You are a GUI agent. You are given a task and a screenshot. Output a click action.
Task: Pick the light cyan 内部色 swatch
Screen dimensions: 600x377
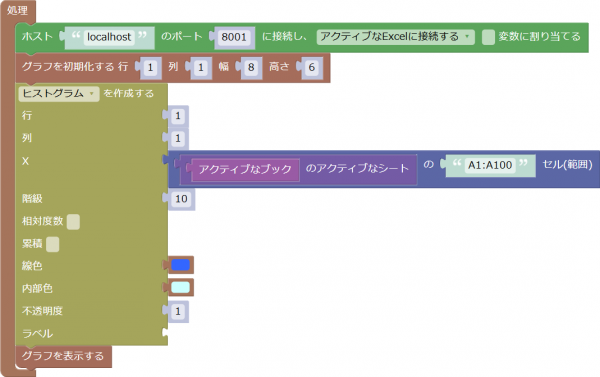[180, 287]
